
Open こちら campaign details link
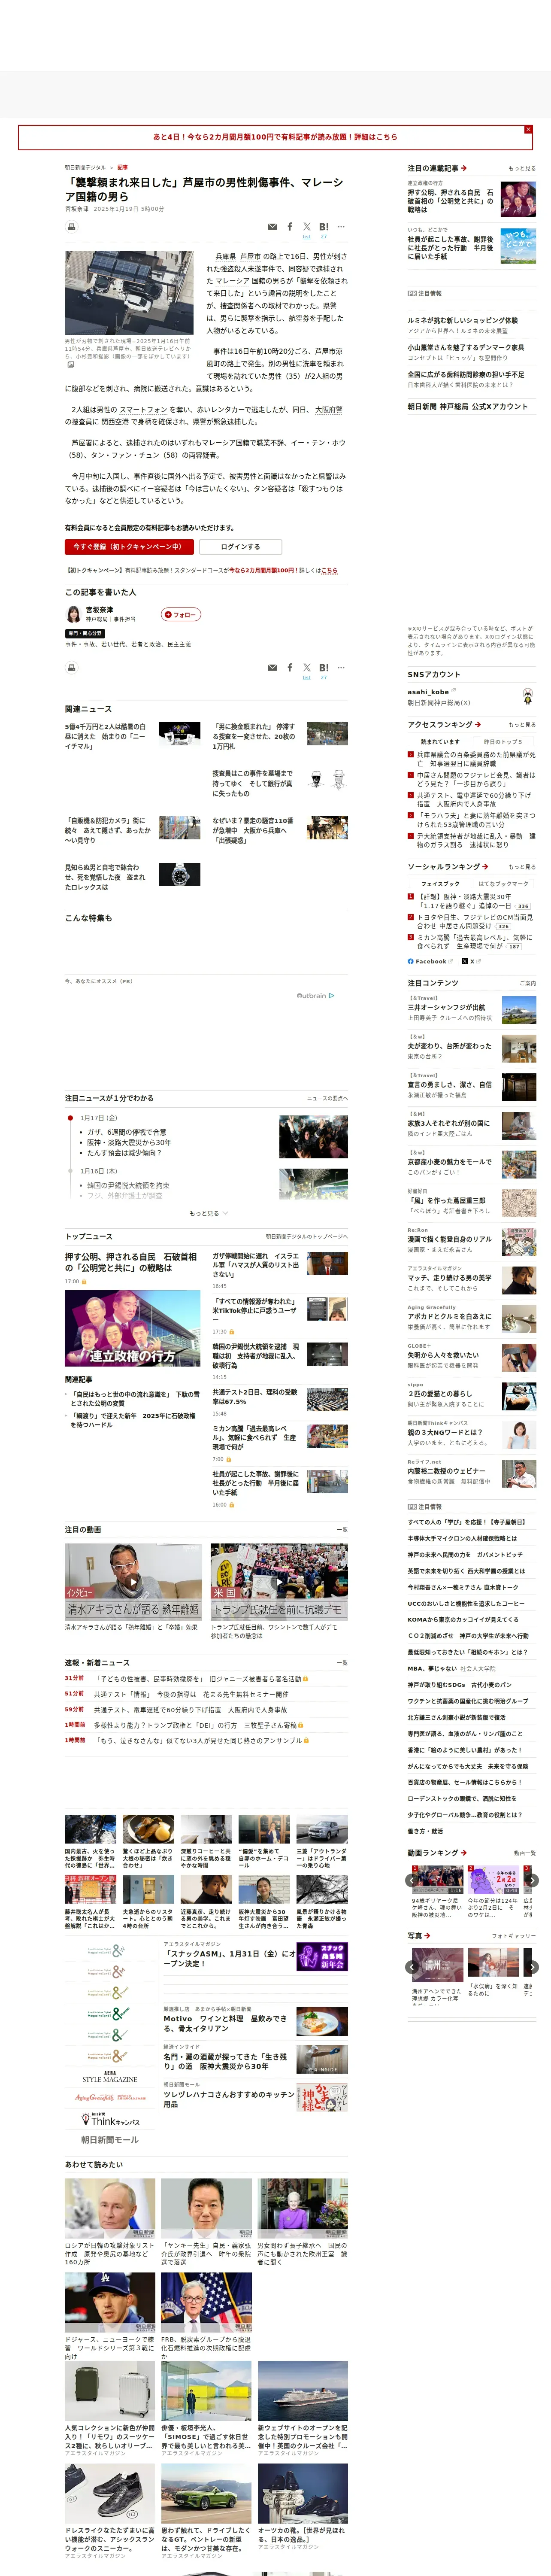tap(330, 570)
